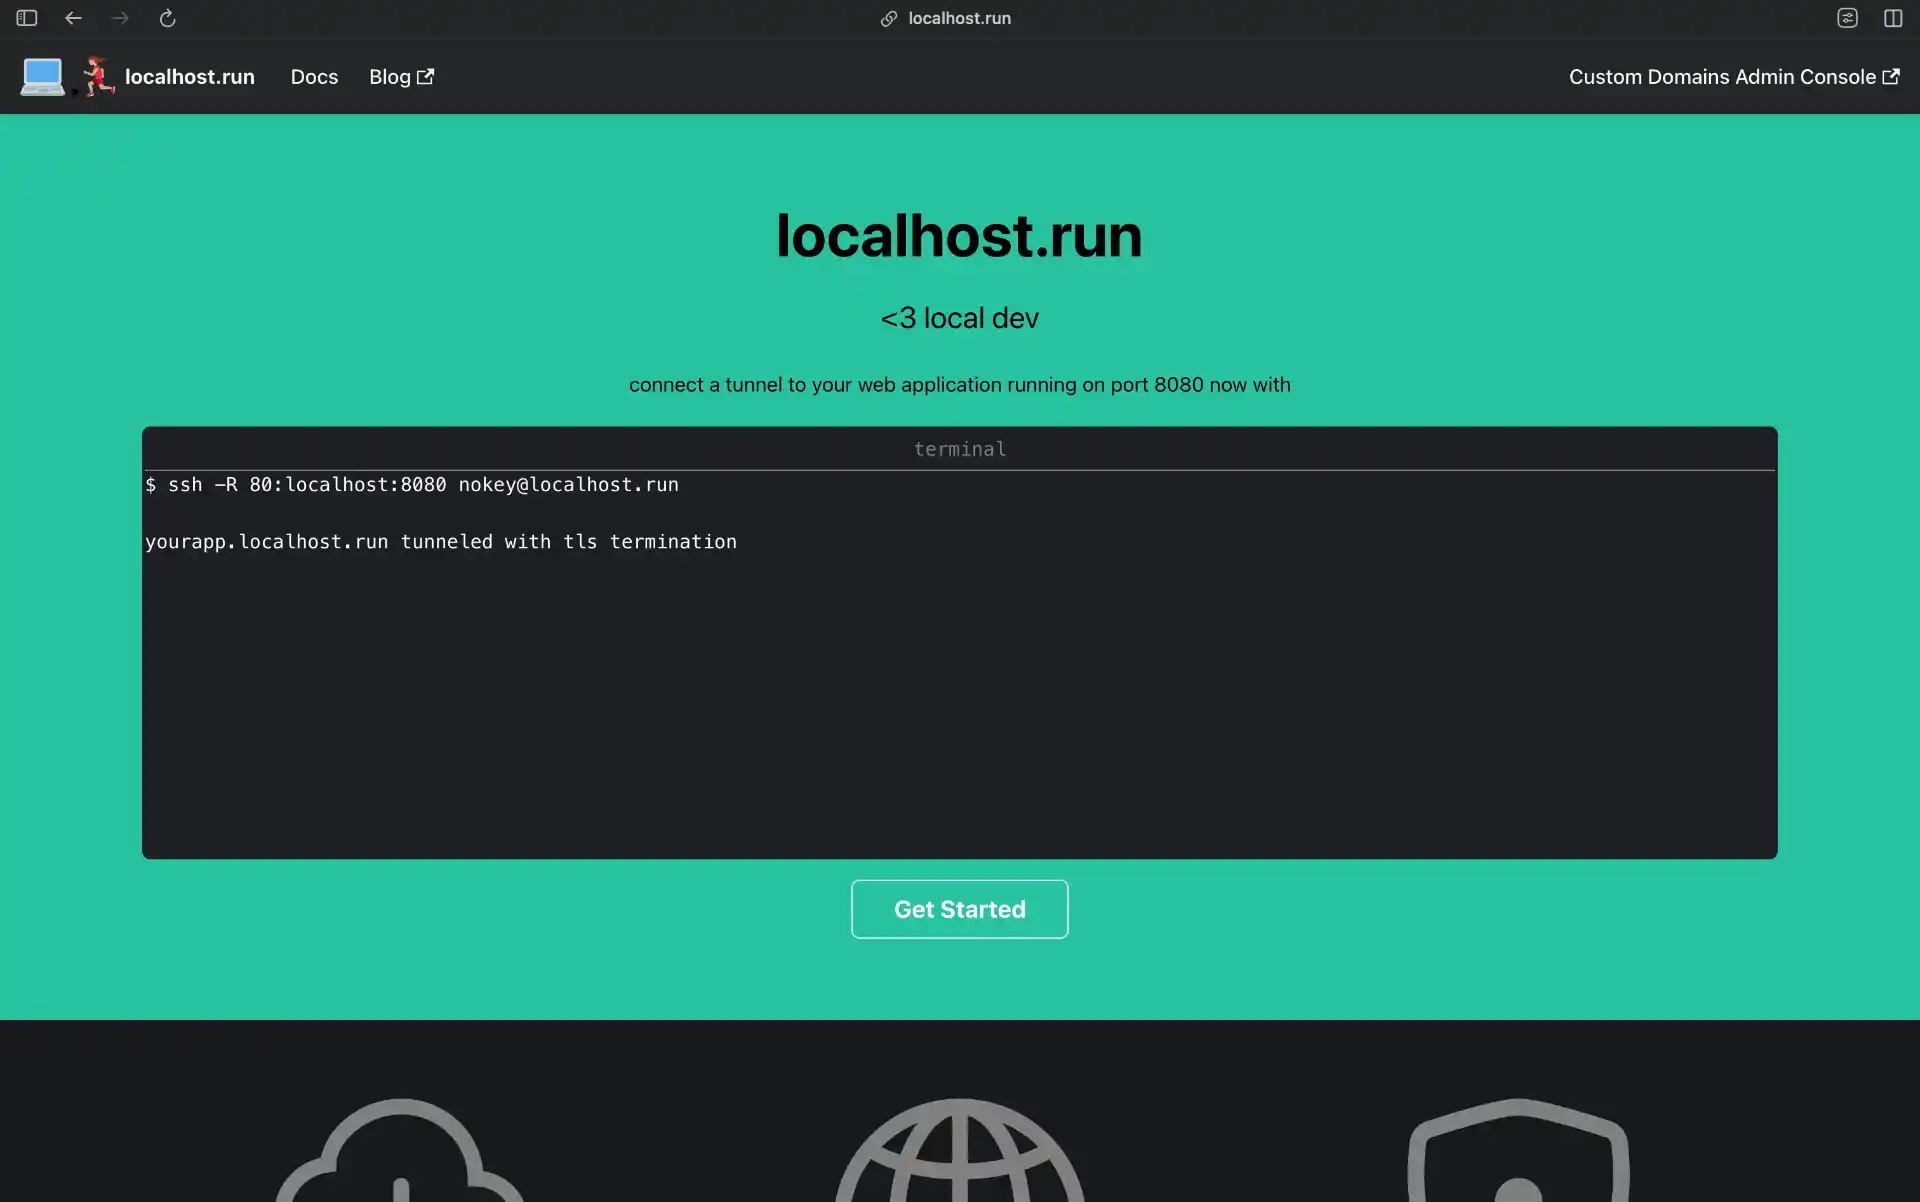
Task: Open the Blog menu item
Action: [x=389, y=76]
